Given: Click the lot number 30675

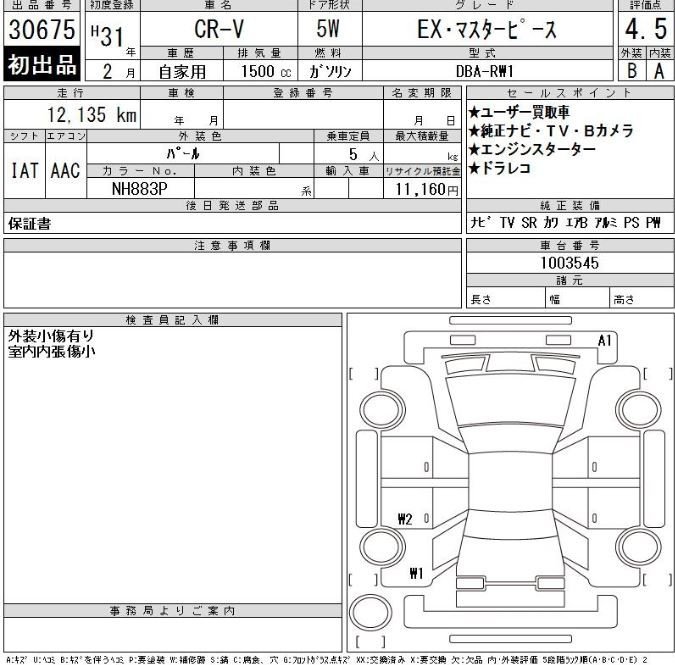Looking at the screenshot, I should click(42, 29).
